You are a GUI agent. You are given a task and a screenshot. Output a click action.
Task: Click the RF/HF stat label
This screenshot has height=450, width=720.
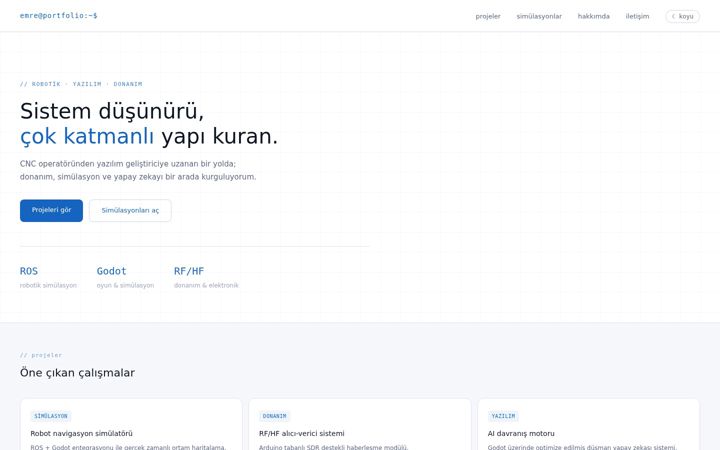189,271
